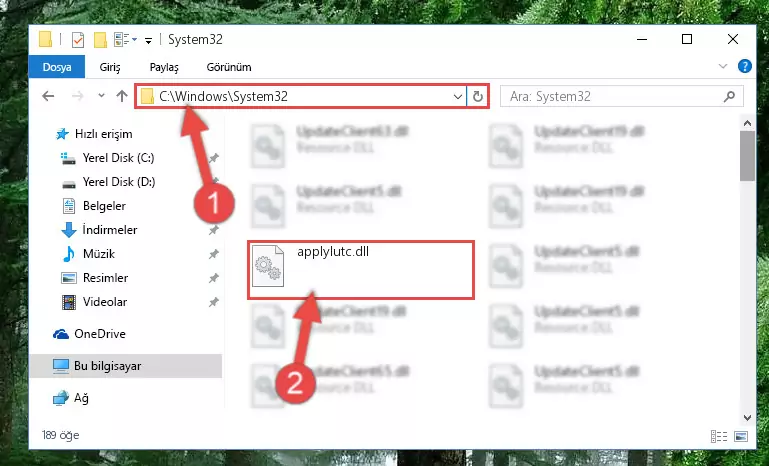Open the Paylaş ribbon tab

(x=164, y=67)
